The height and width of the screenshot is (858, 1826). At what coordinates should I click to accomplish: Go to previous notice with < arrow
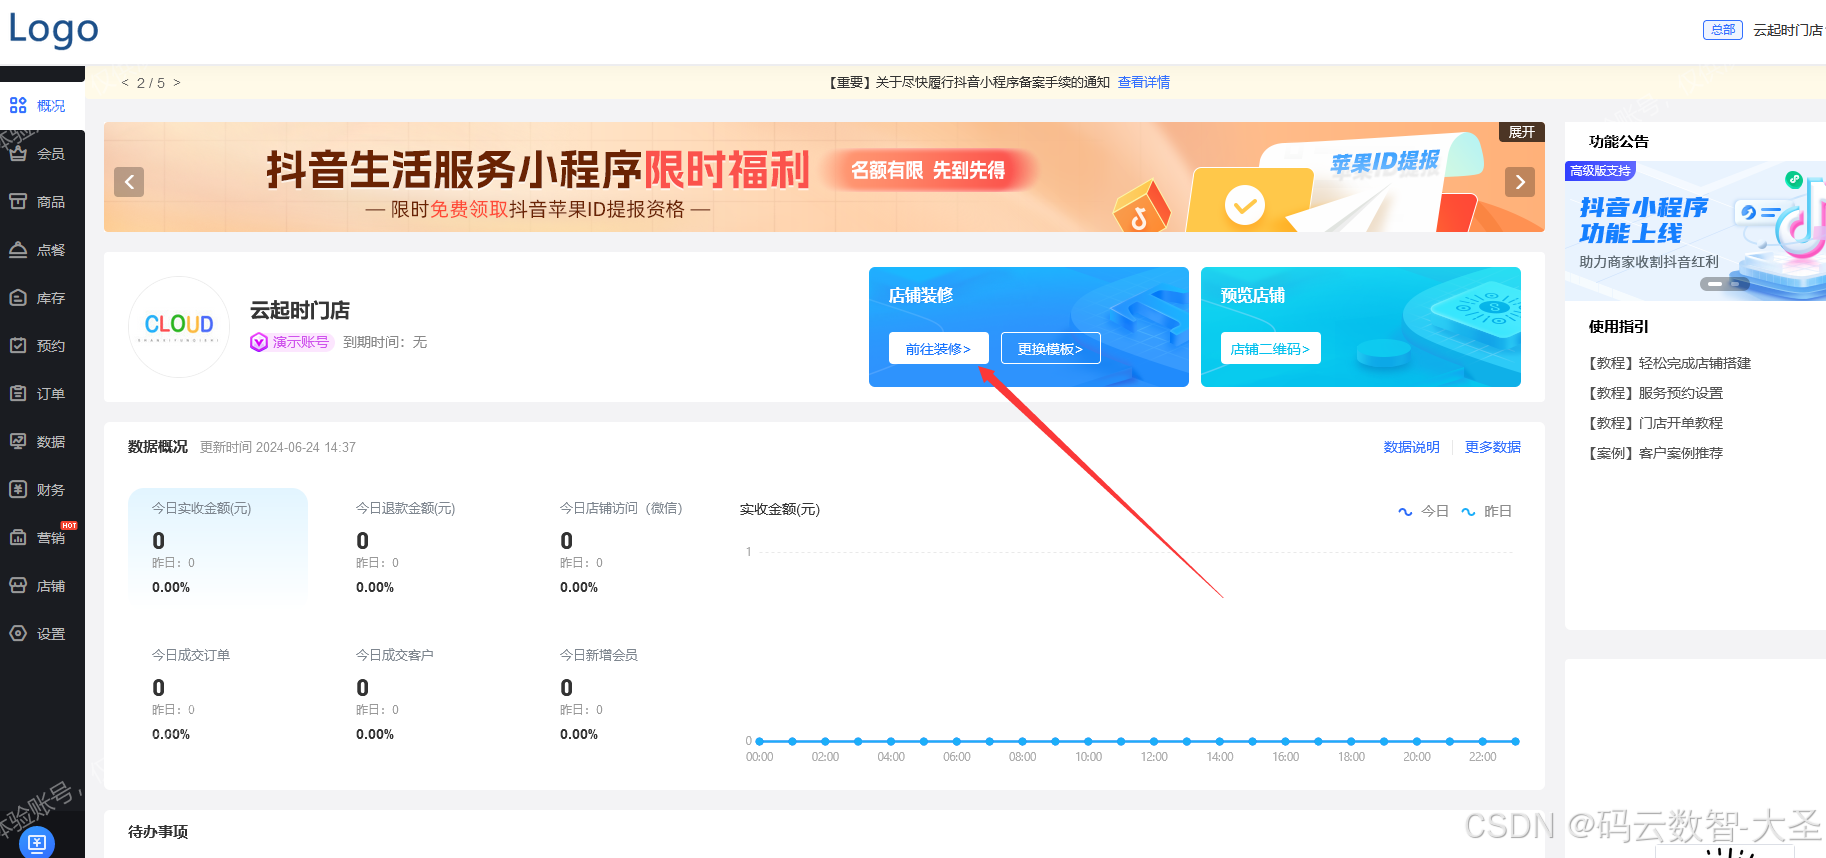coord(125,83)
